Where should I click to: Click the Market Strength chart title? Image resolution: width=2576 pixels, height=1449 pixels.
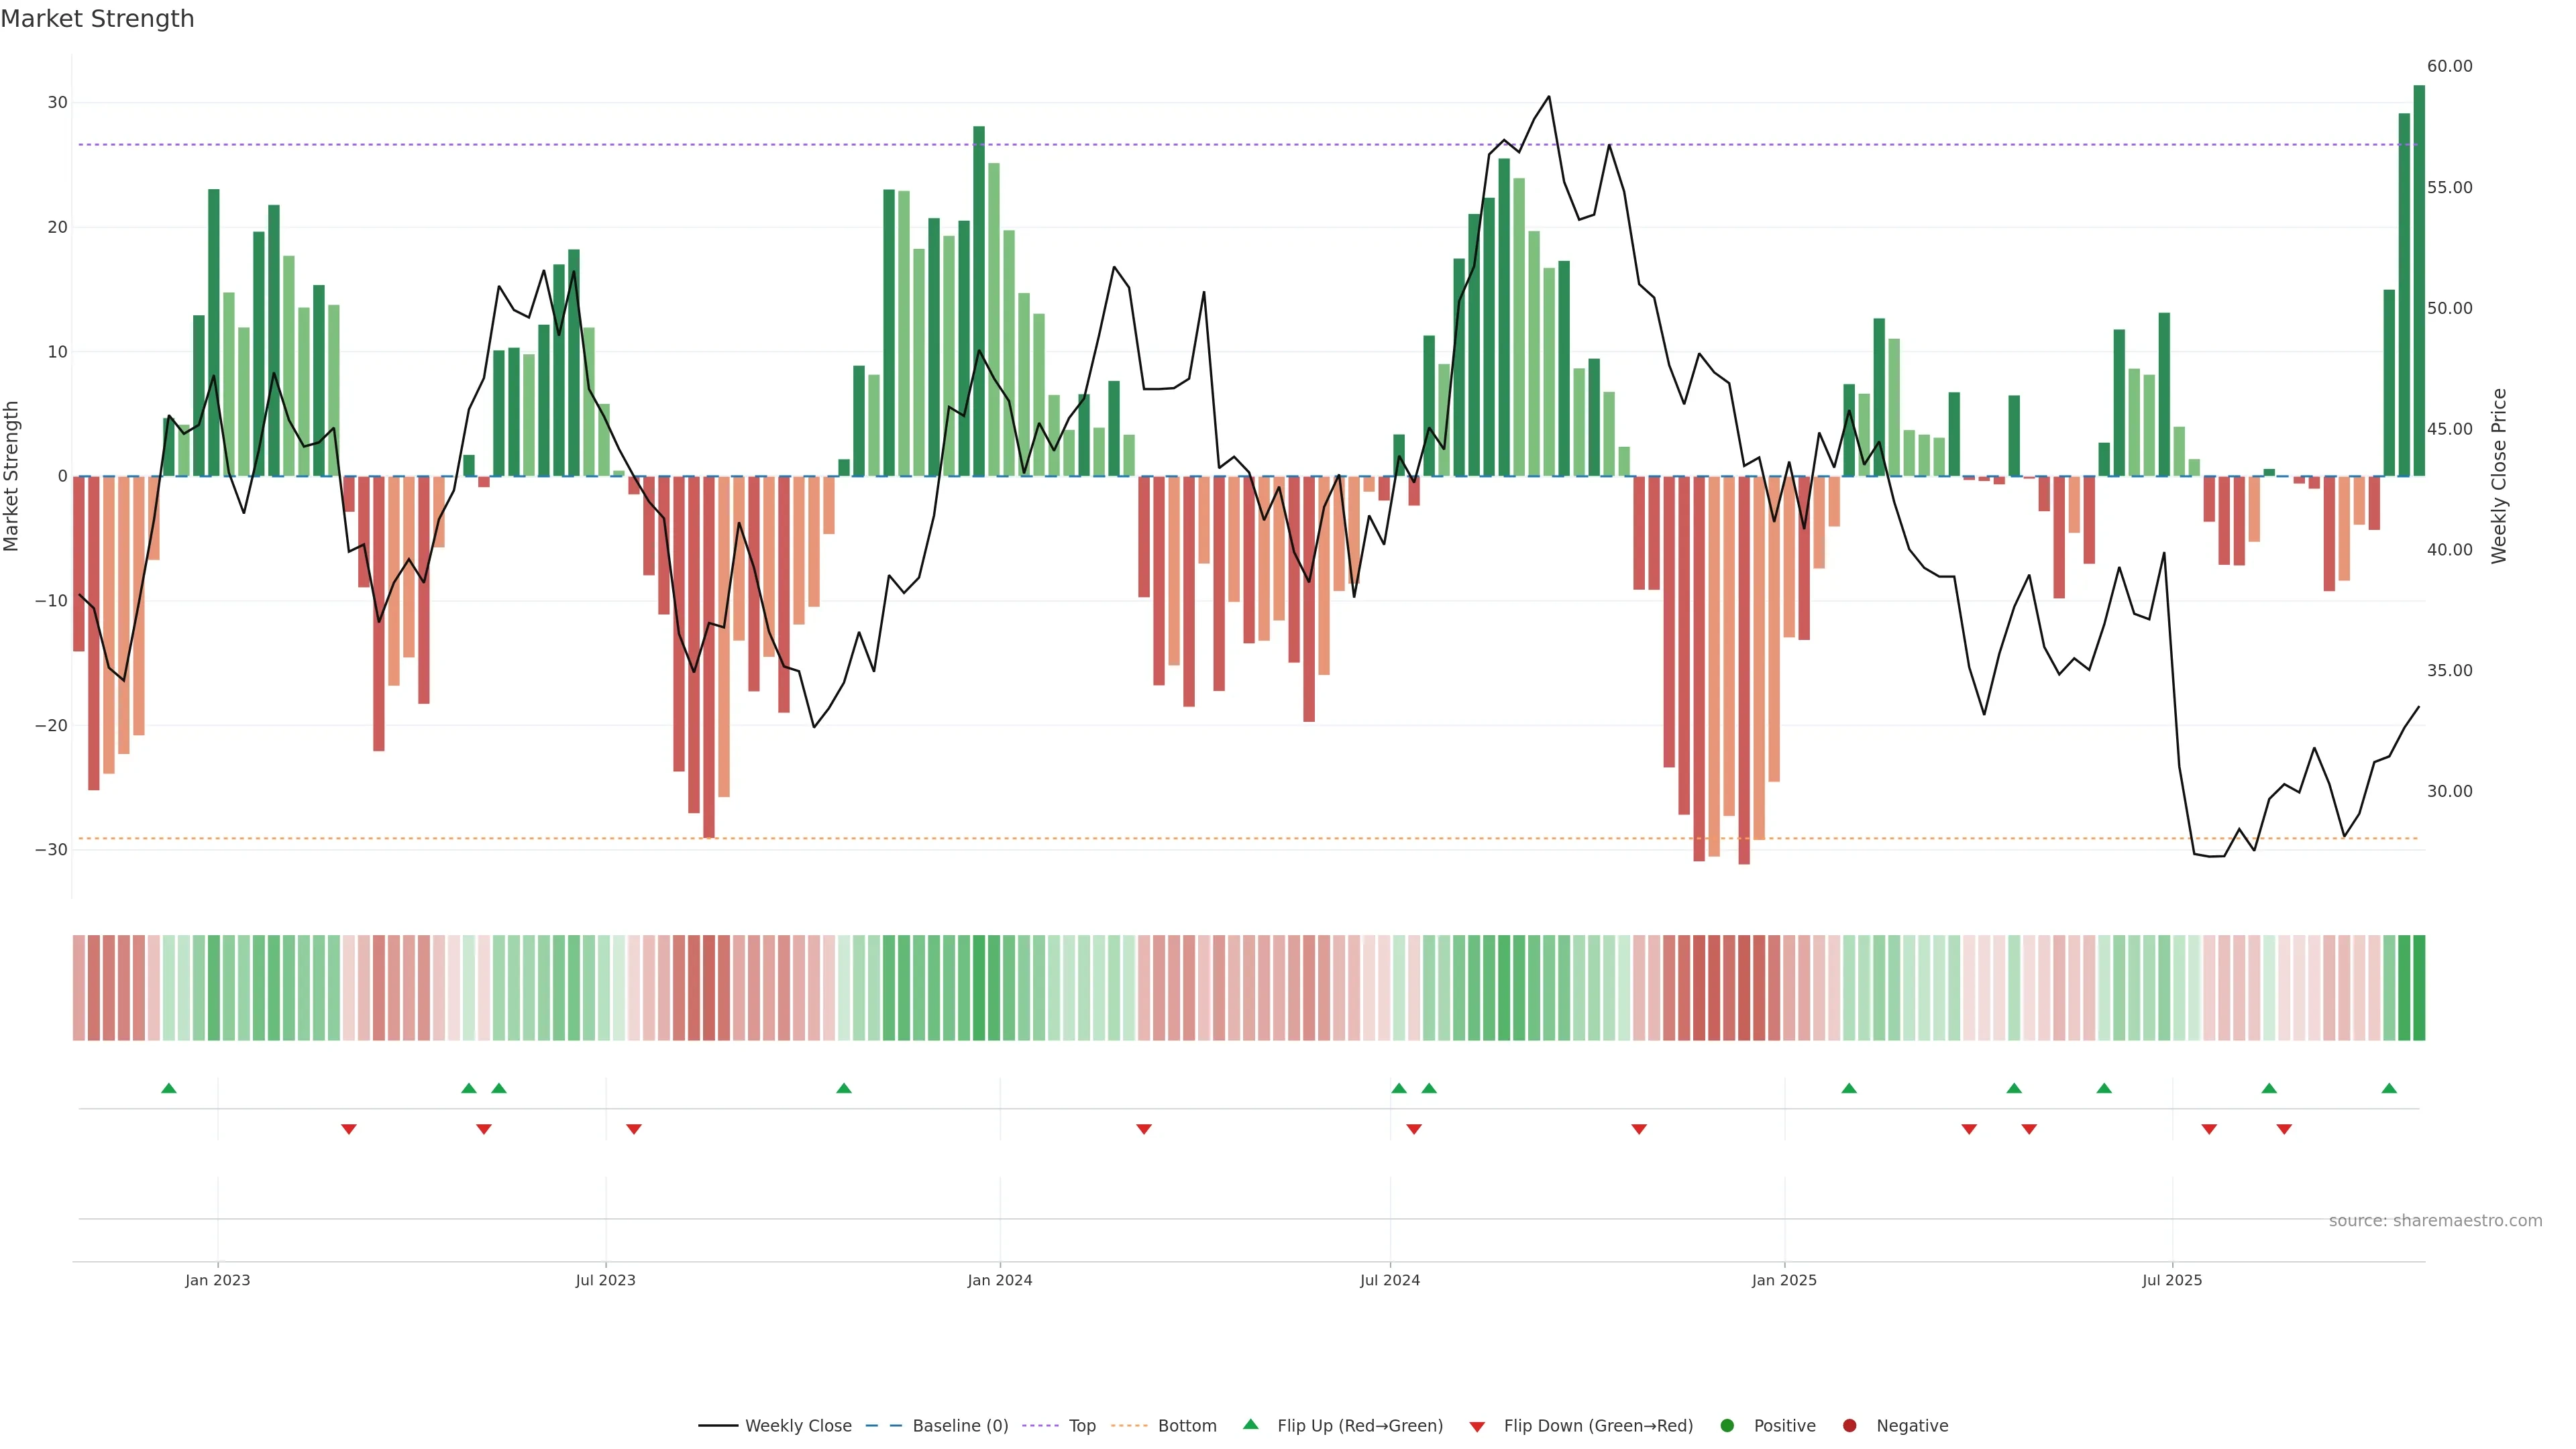(x=97, y=18)
